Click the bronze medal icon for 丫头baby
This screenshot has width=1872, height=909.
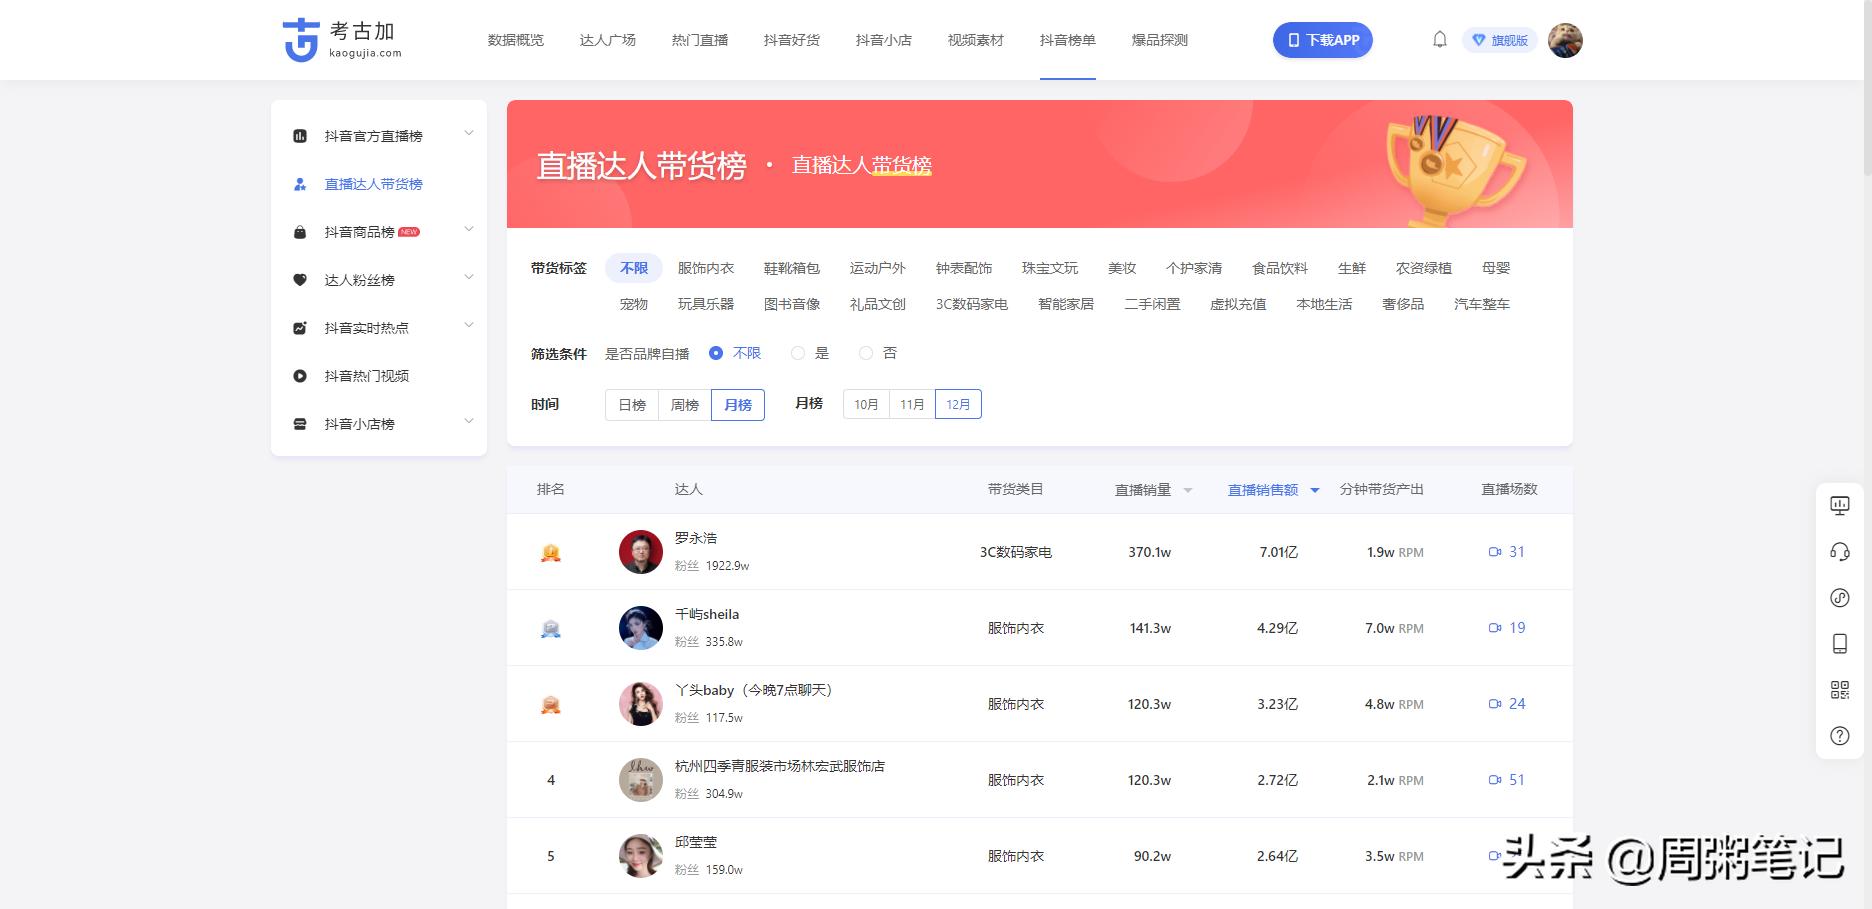coord(551,704)
